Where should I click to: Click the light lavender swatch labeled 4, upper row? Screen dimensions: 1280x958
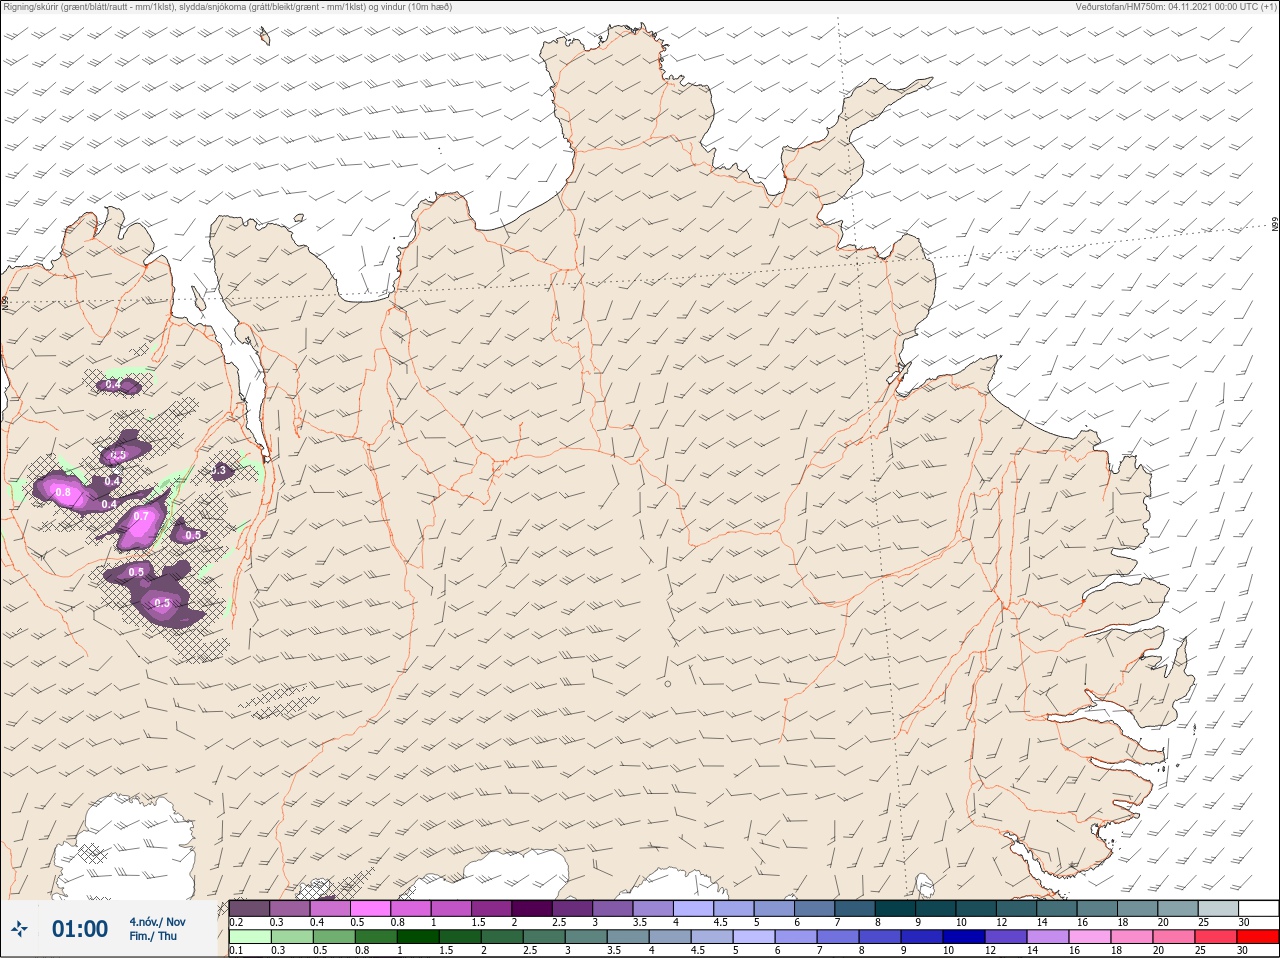point(693,909)
